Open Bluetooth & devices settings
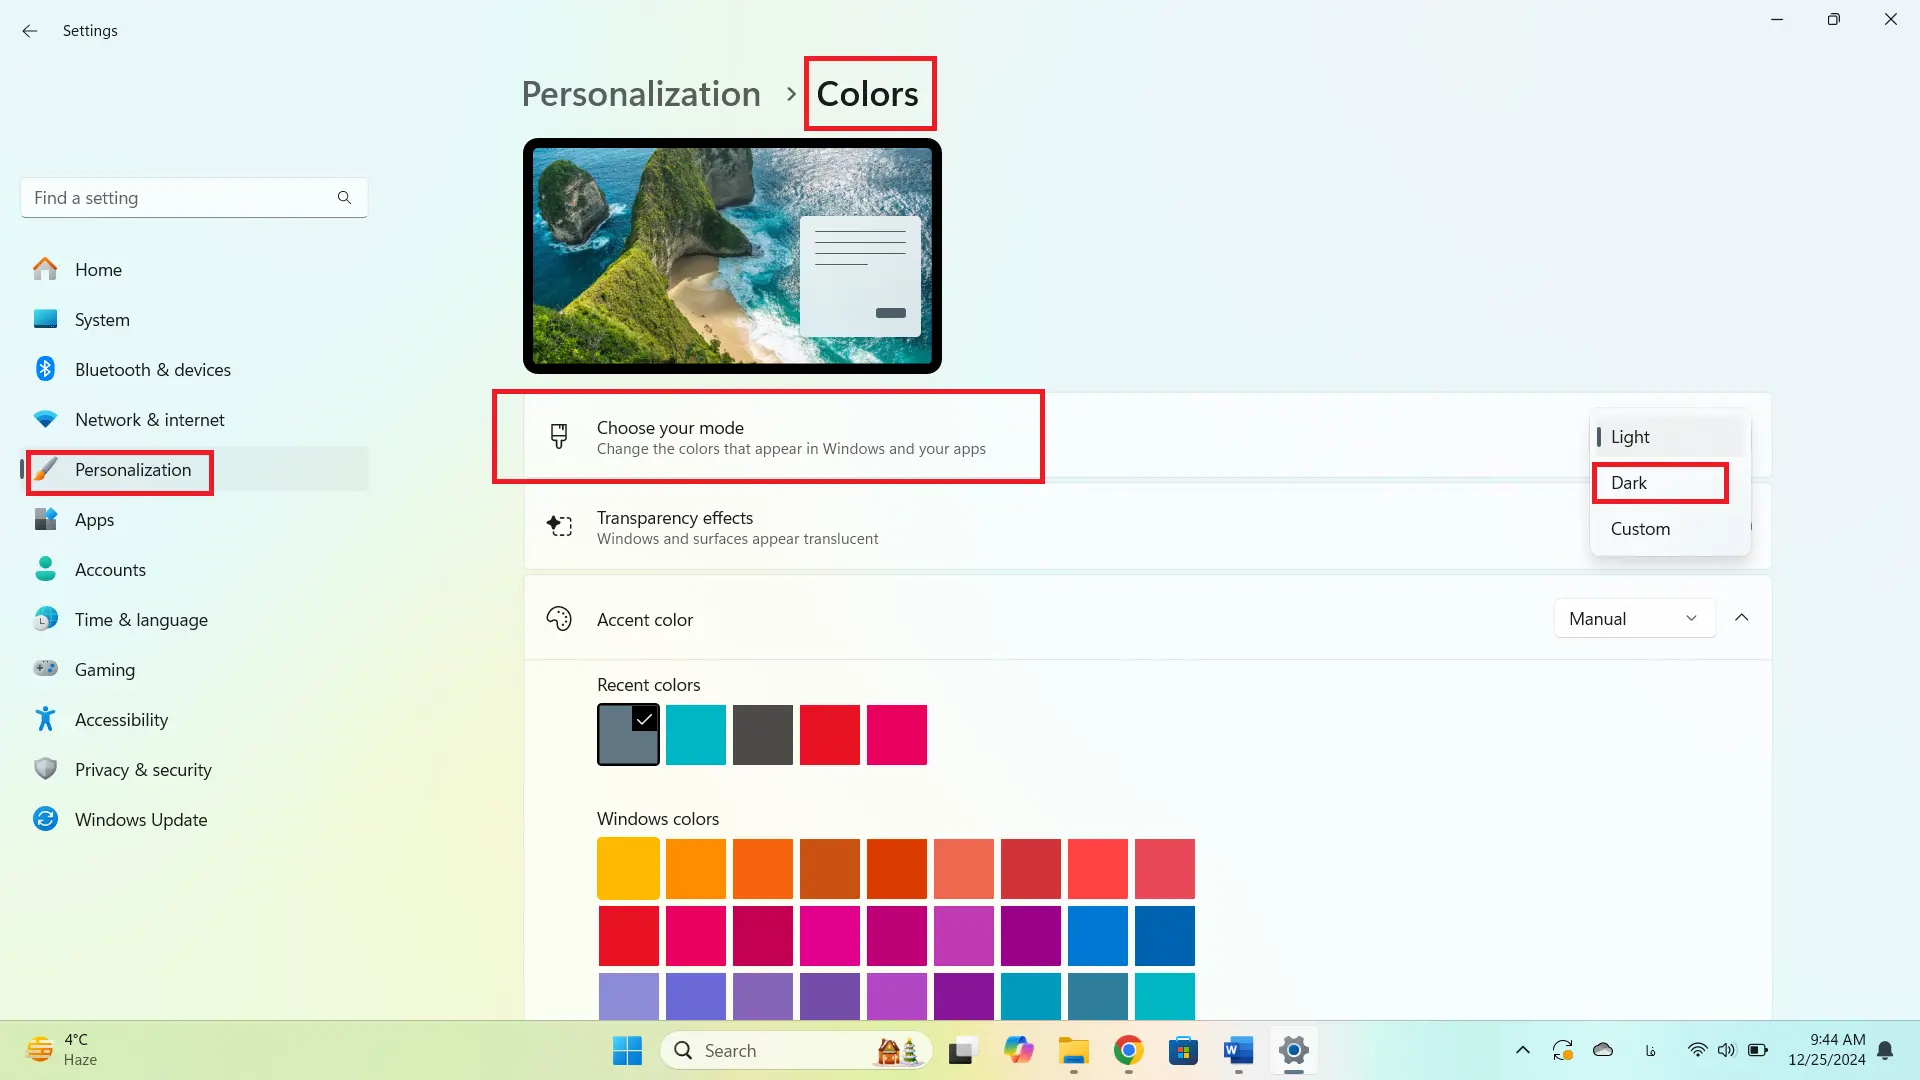This screenshot has height=1080, width=1920. tap(152, 370)
